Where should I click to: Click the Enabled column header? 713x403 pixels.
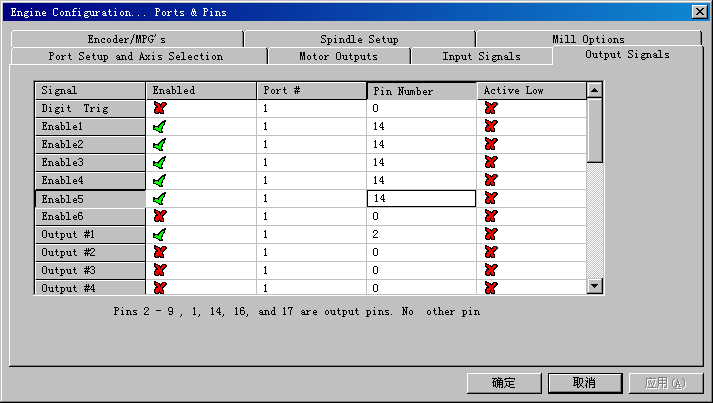pyautogui.click(x=201, y=91)
